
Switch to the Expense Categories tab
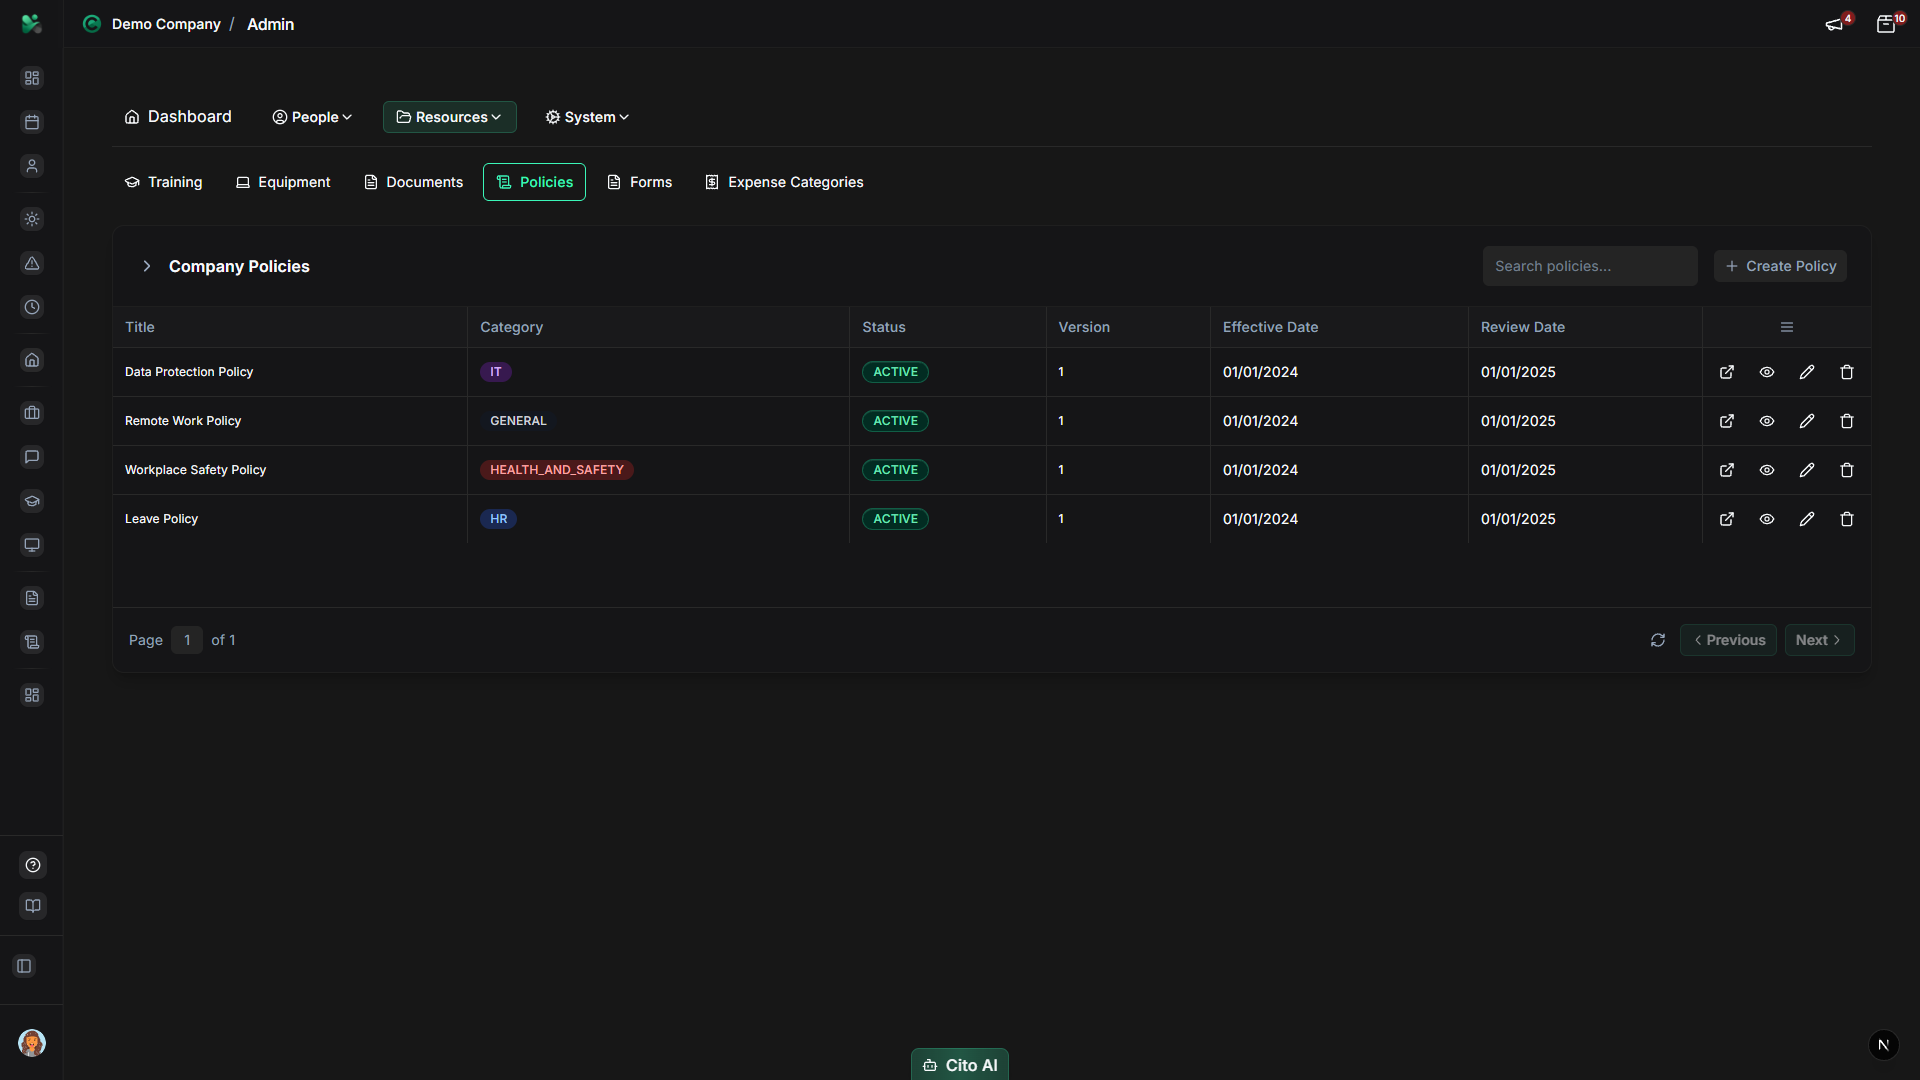(x=784, y=182)
